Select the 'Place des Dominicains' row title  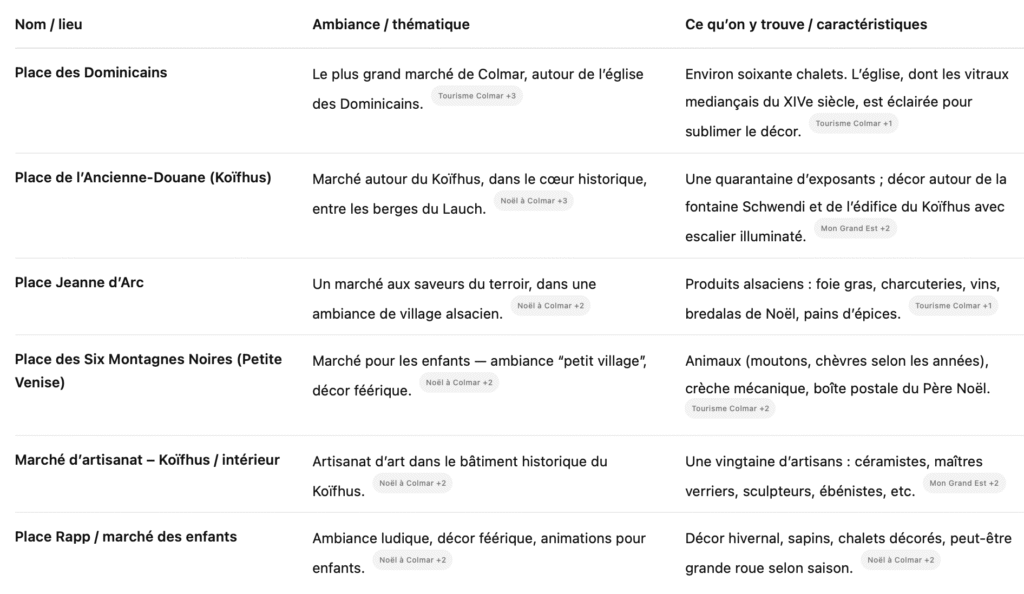click(91, 73)
